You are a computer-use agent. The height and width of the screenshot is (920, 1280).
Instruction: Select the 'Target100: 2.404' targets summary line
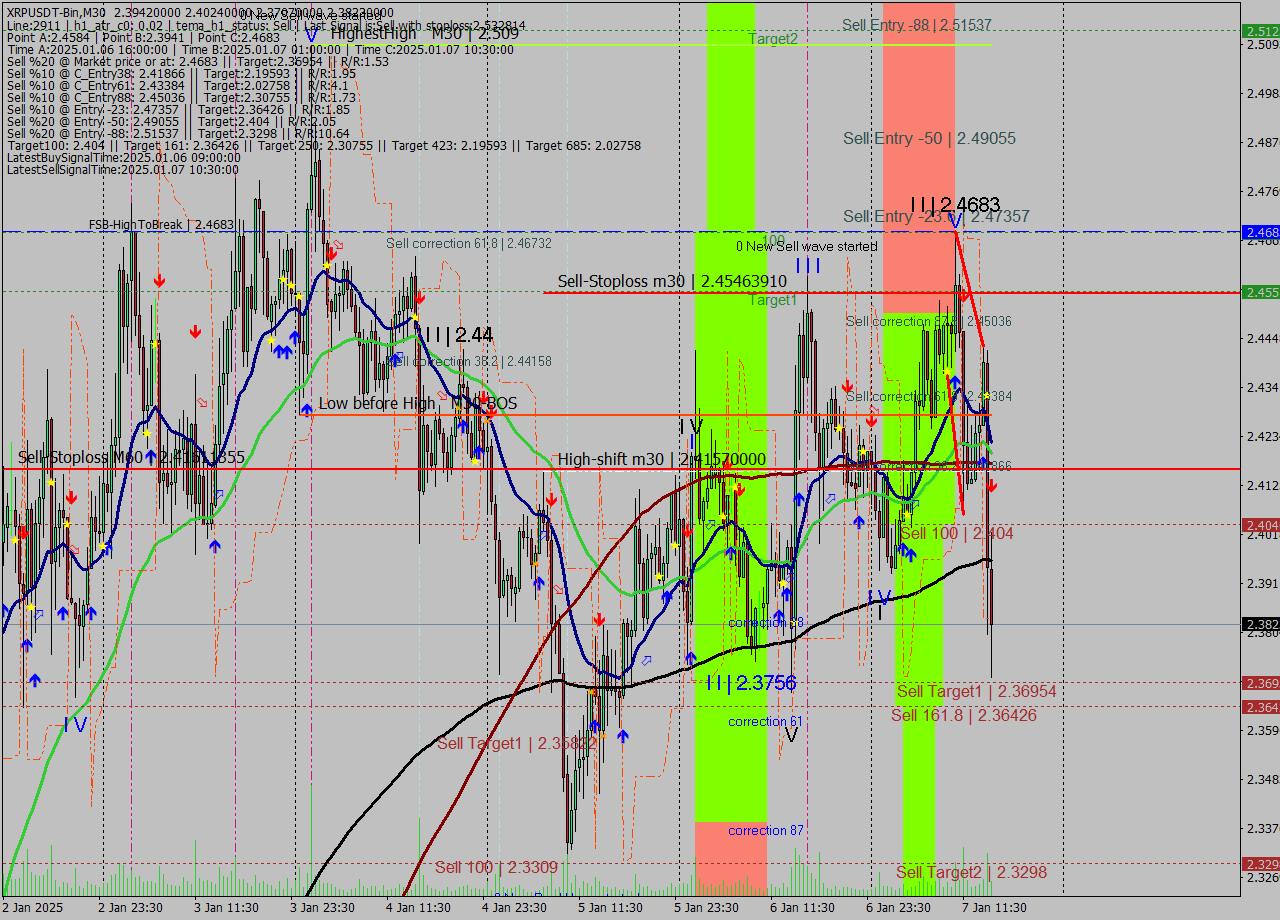point(323,146)
